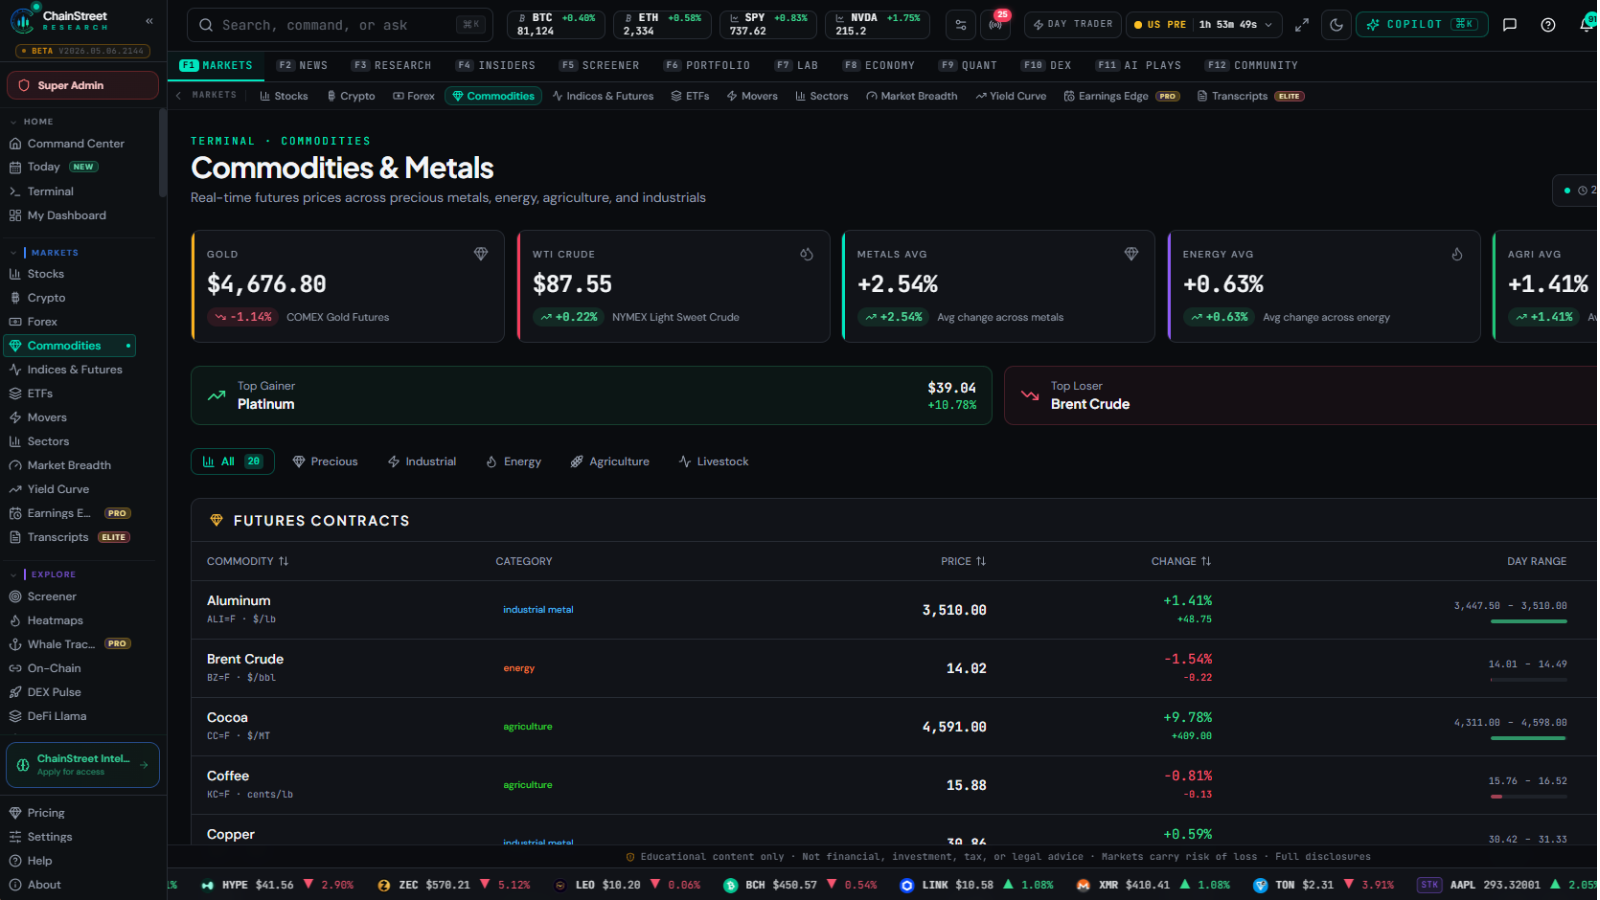This screenshot has width=1600, height=900.
Task: Filter contracts to All 20
Action: tap(233, 461)
